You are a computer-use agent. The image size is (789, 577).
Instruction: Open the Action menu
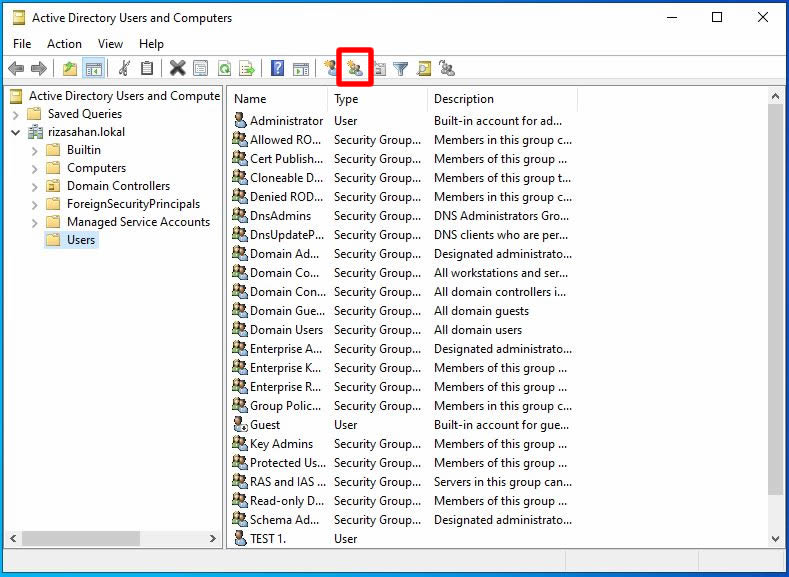pos(64,44)
